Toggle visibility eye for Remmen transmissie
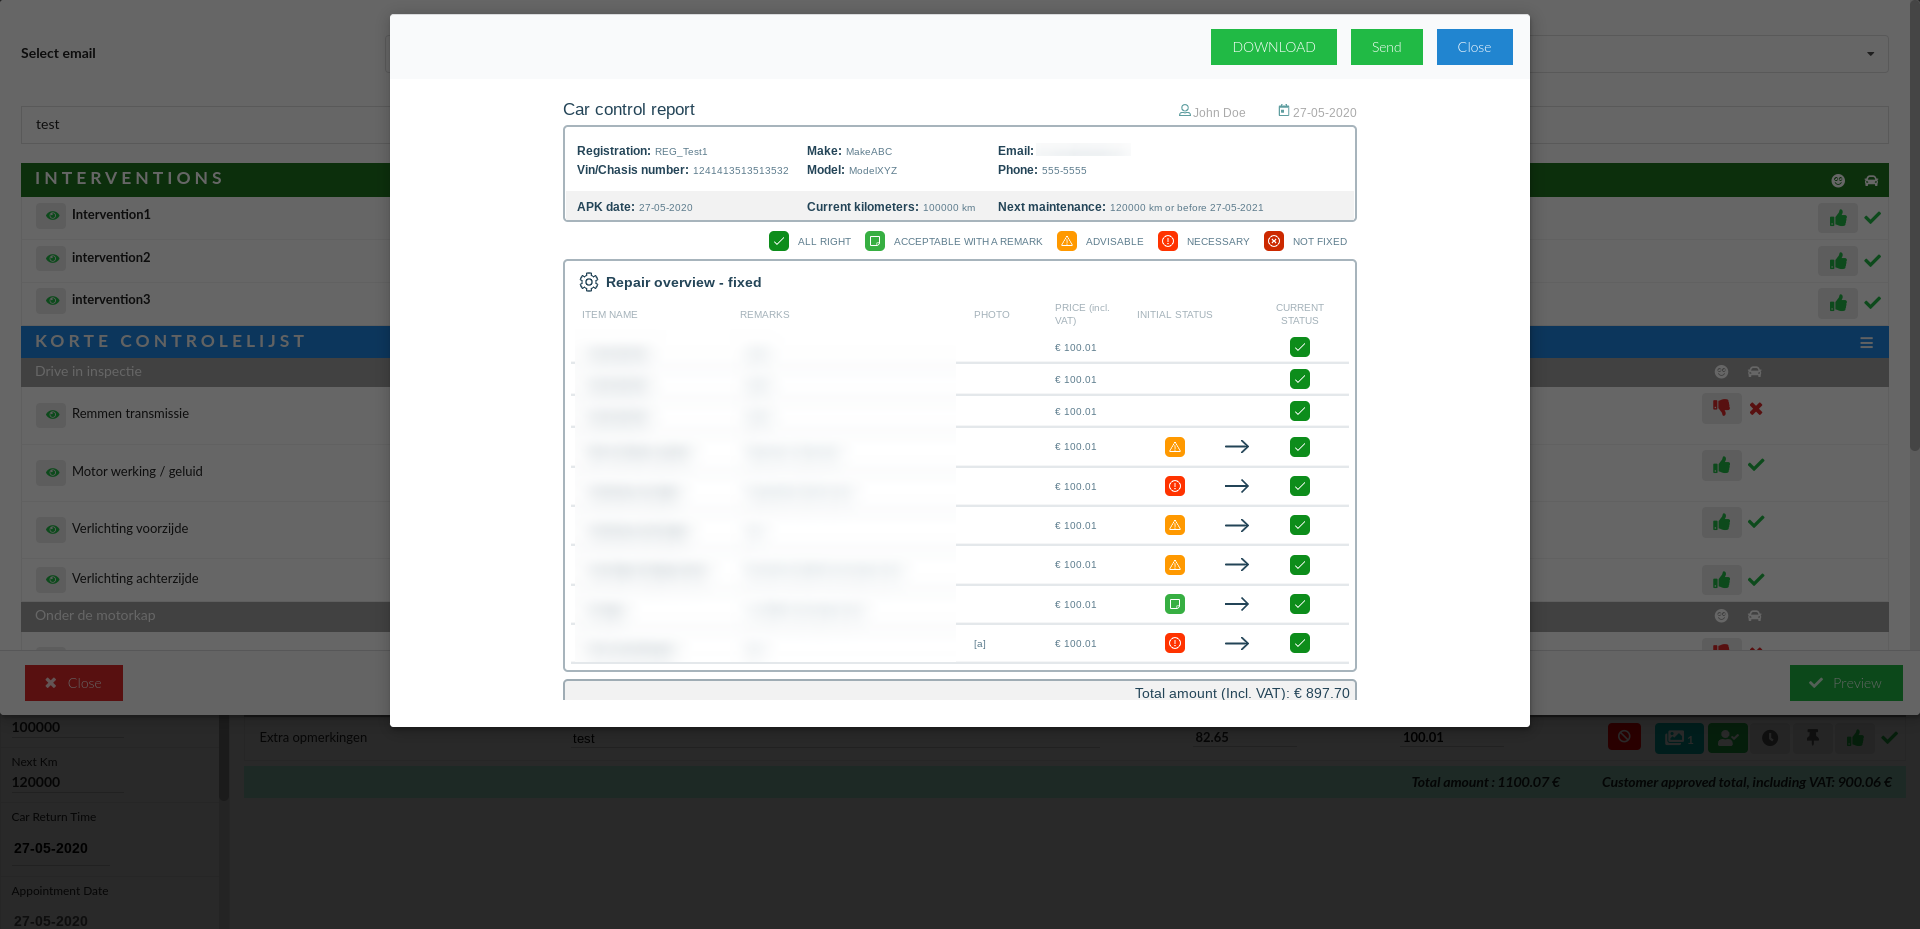 coord(52,414)
